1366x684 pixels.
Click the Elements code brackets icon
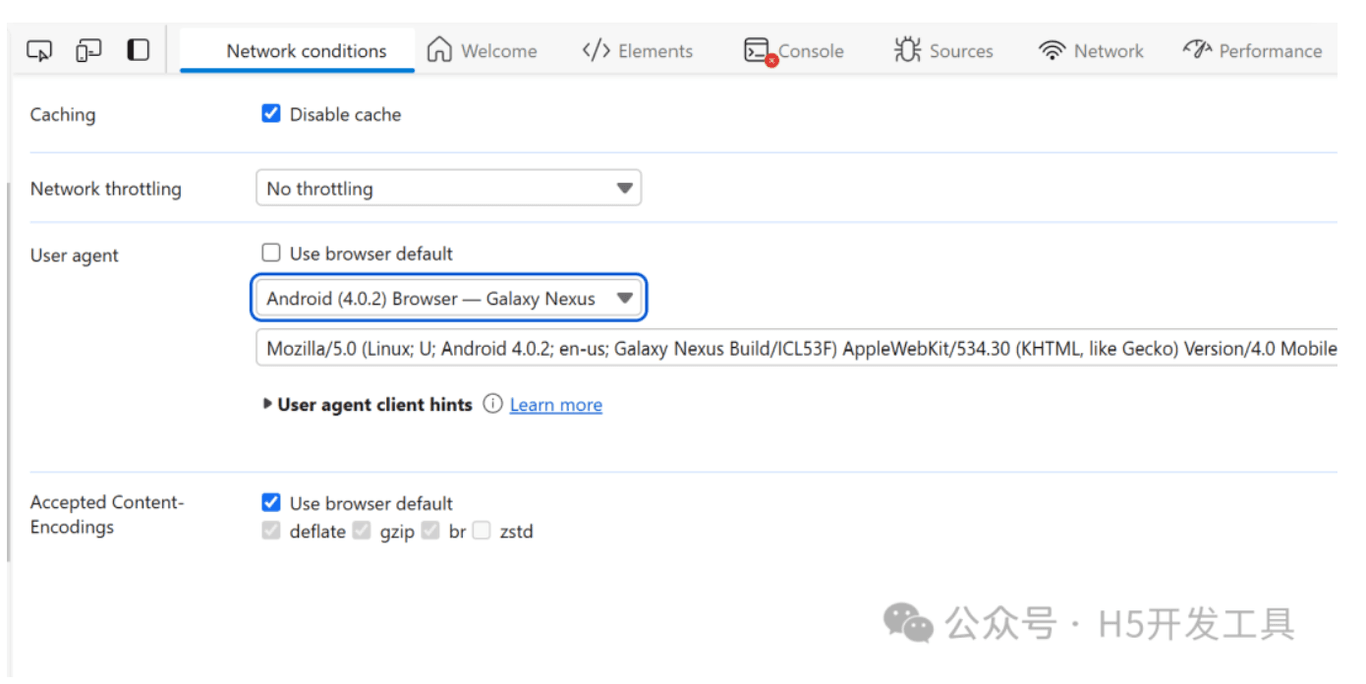(596, 50)
